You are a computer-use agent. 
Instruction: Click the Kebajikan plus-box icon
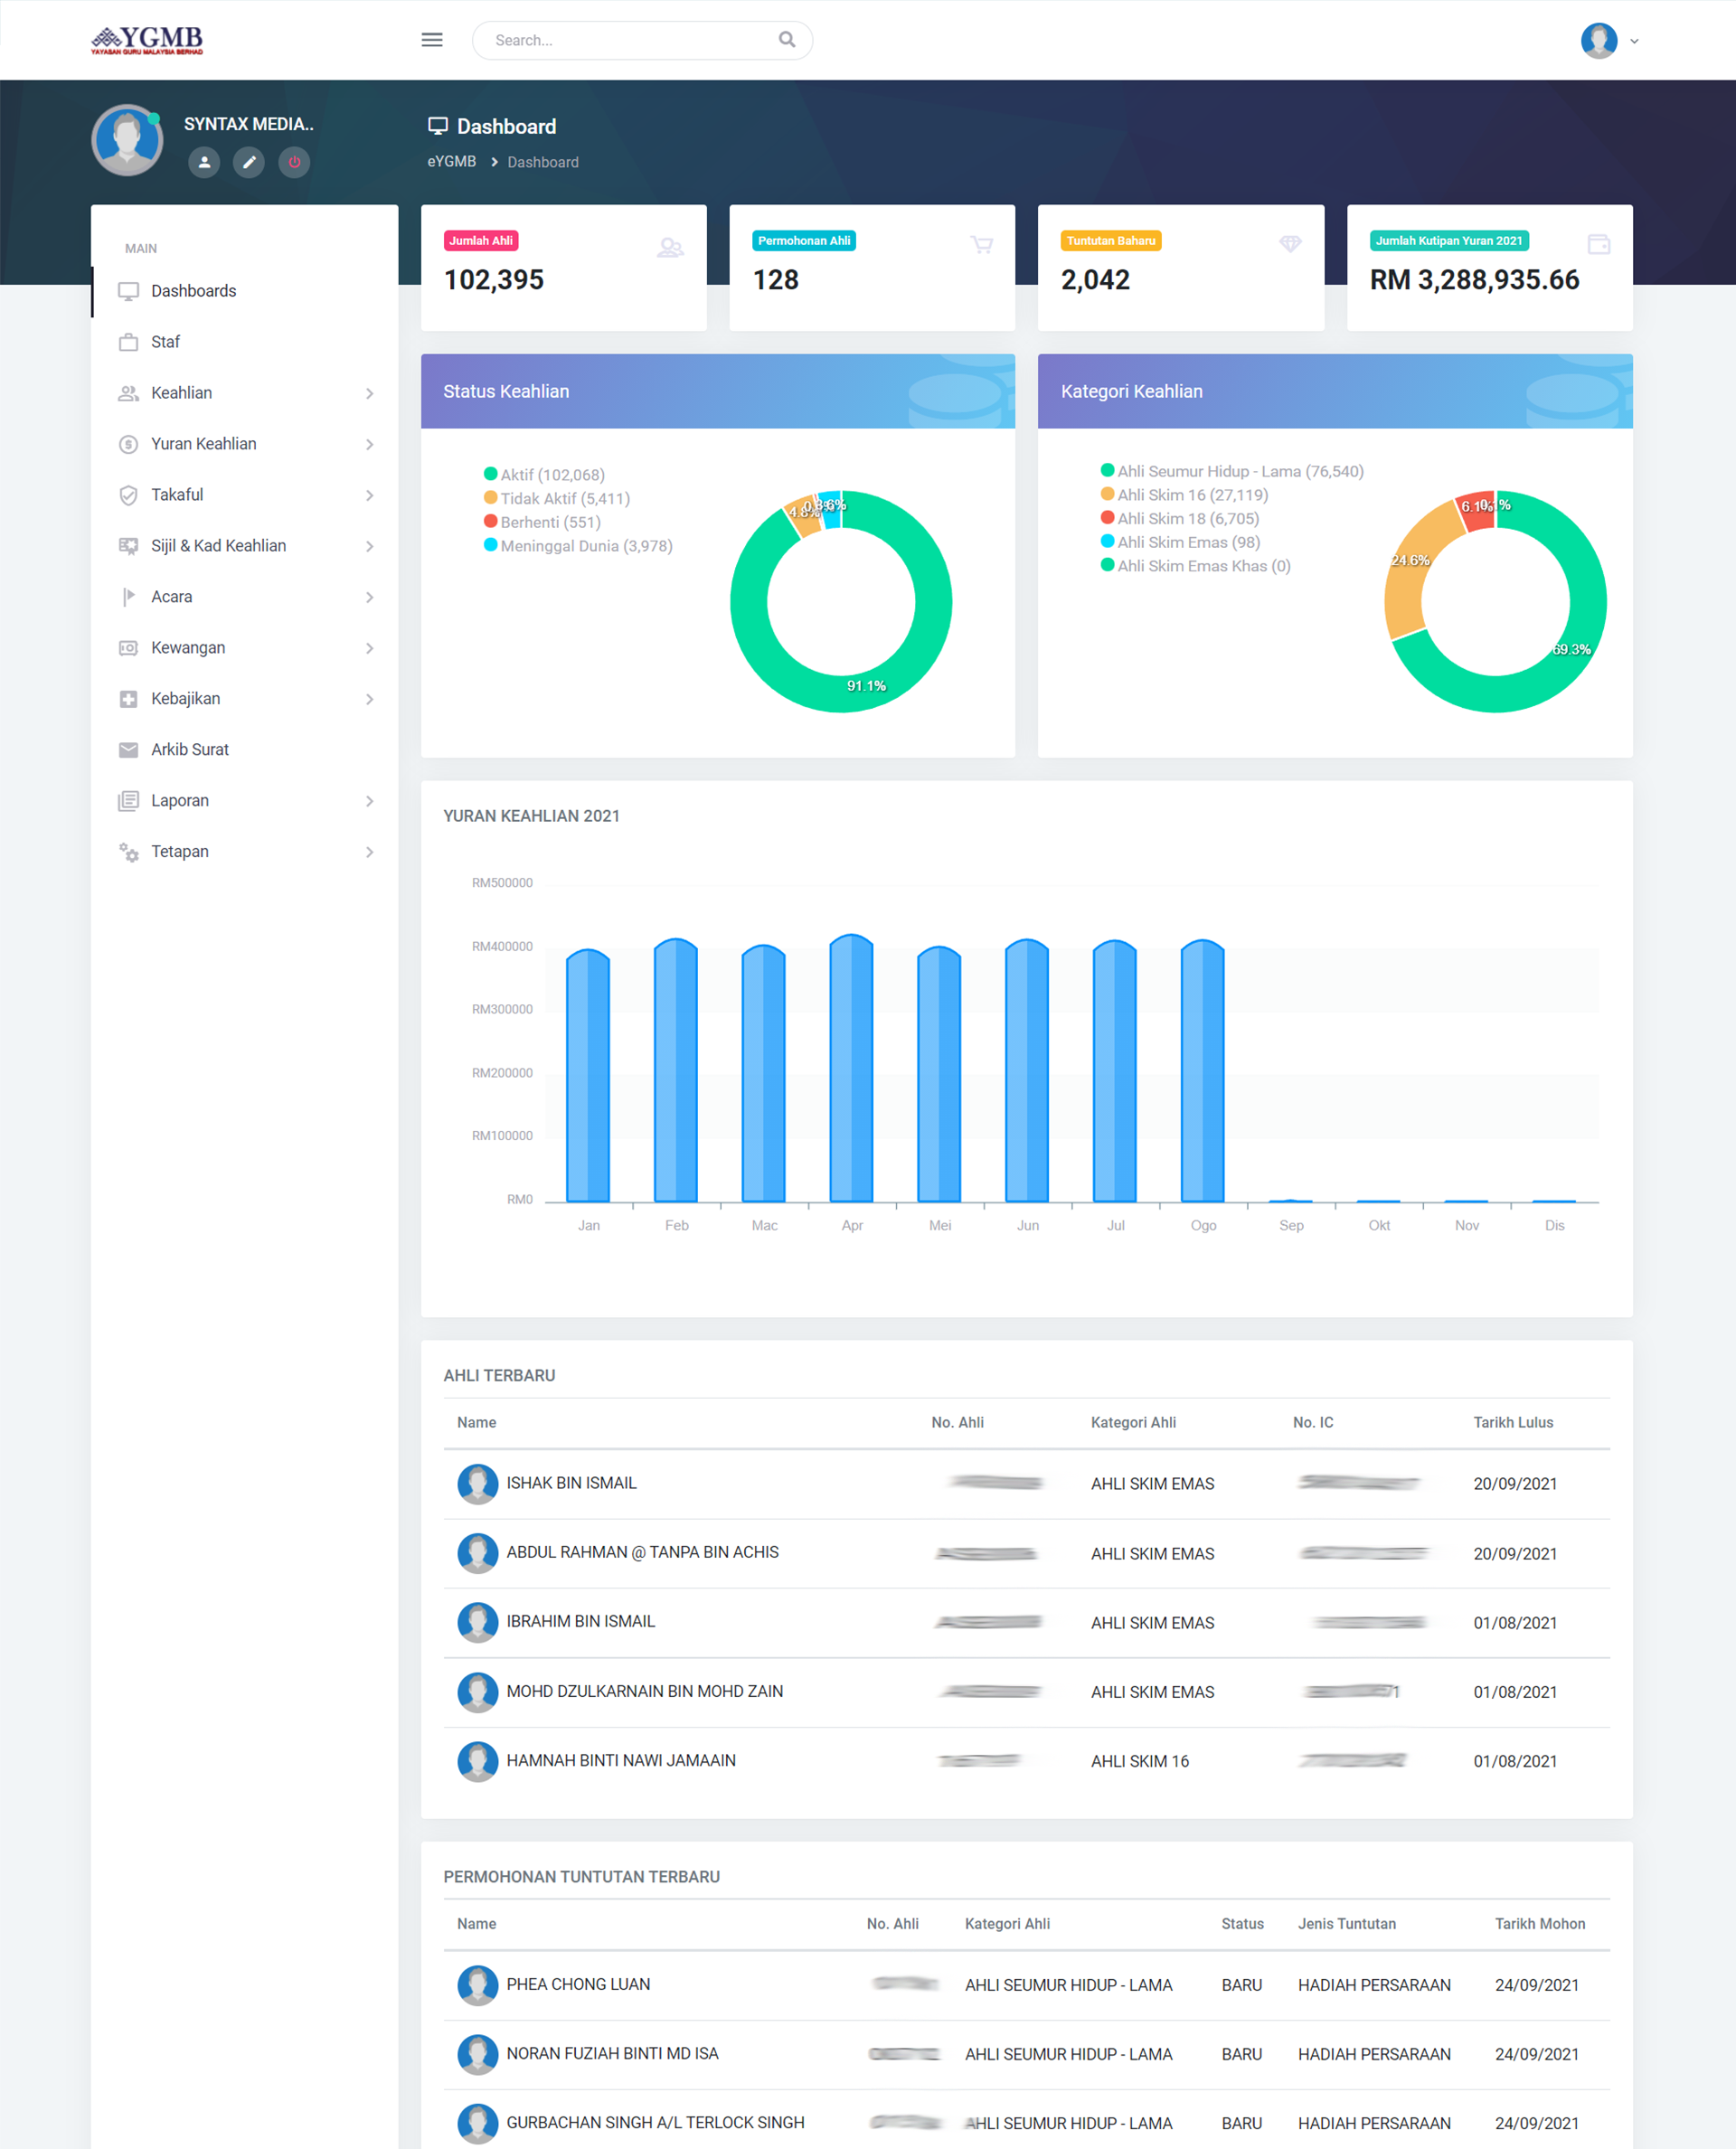coord(128,699)
